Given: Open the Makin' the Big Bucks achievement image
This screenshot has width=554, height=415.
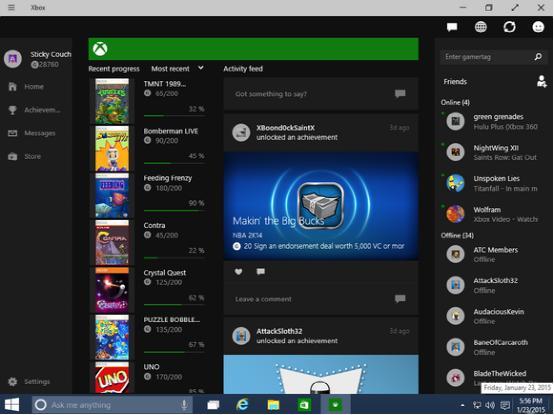Looking at the screenshot, I should [x=321, y=206].
